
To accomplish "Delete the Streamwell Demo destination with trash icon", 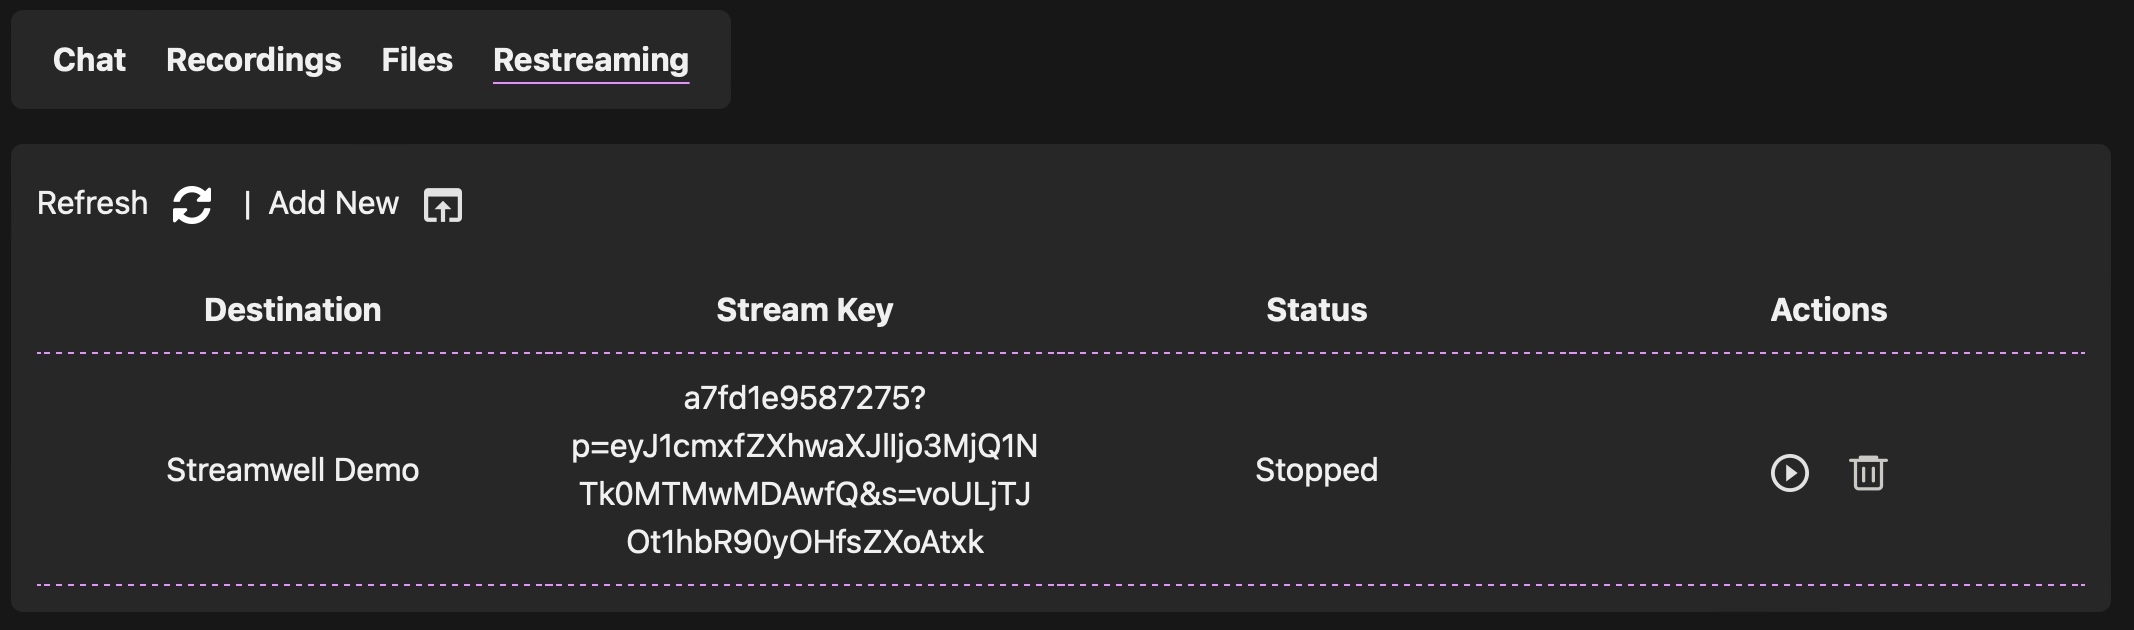I will [x=1867, y=473].
